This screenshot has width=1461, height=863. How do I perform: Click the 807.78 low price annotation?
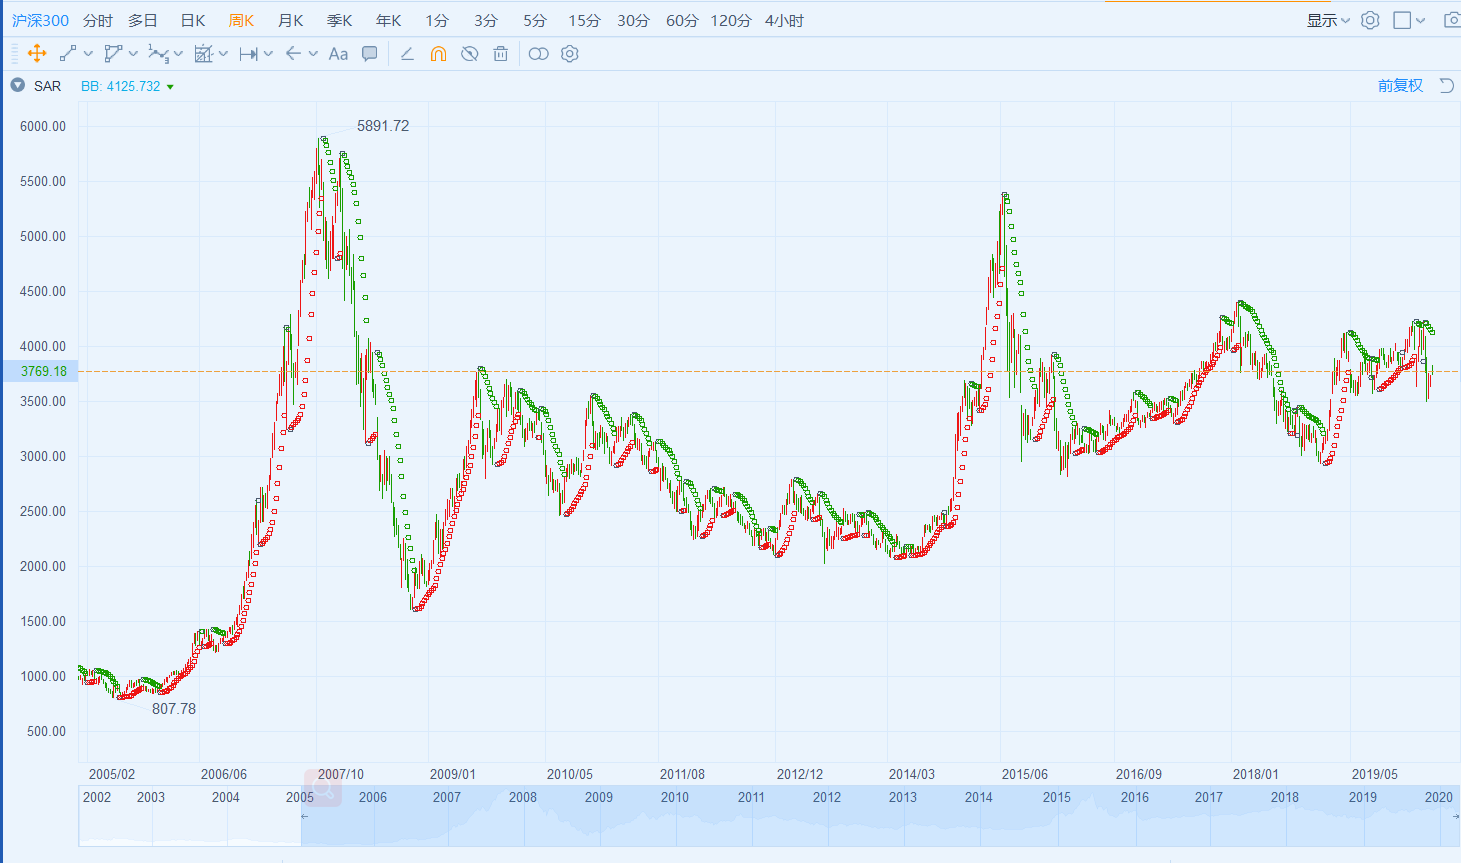pyautogui.click(x=174, y=708)
